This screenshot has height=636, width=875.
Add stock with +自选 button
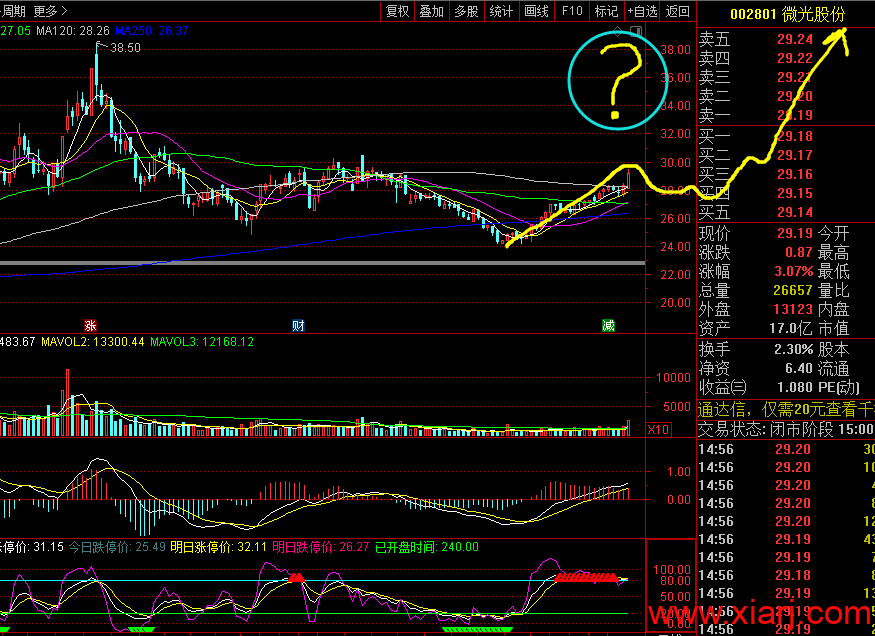coord(642,11)
